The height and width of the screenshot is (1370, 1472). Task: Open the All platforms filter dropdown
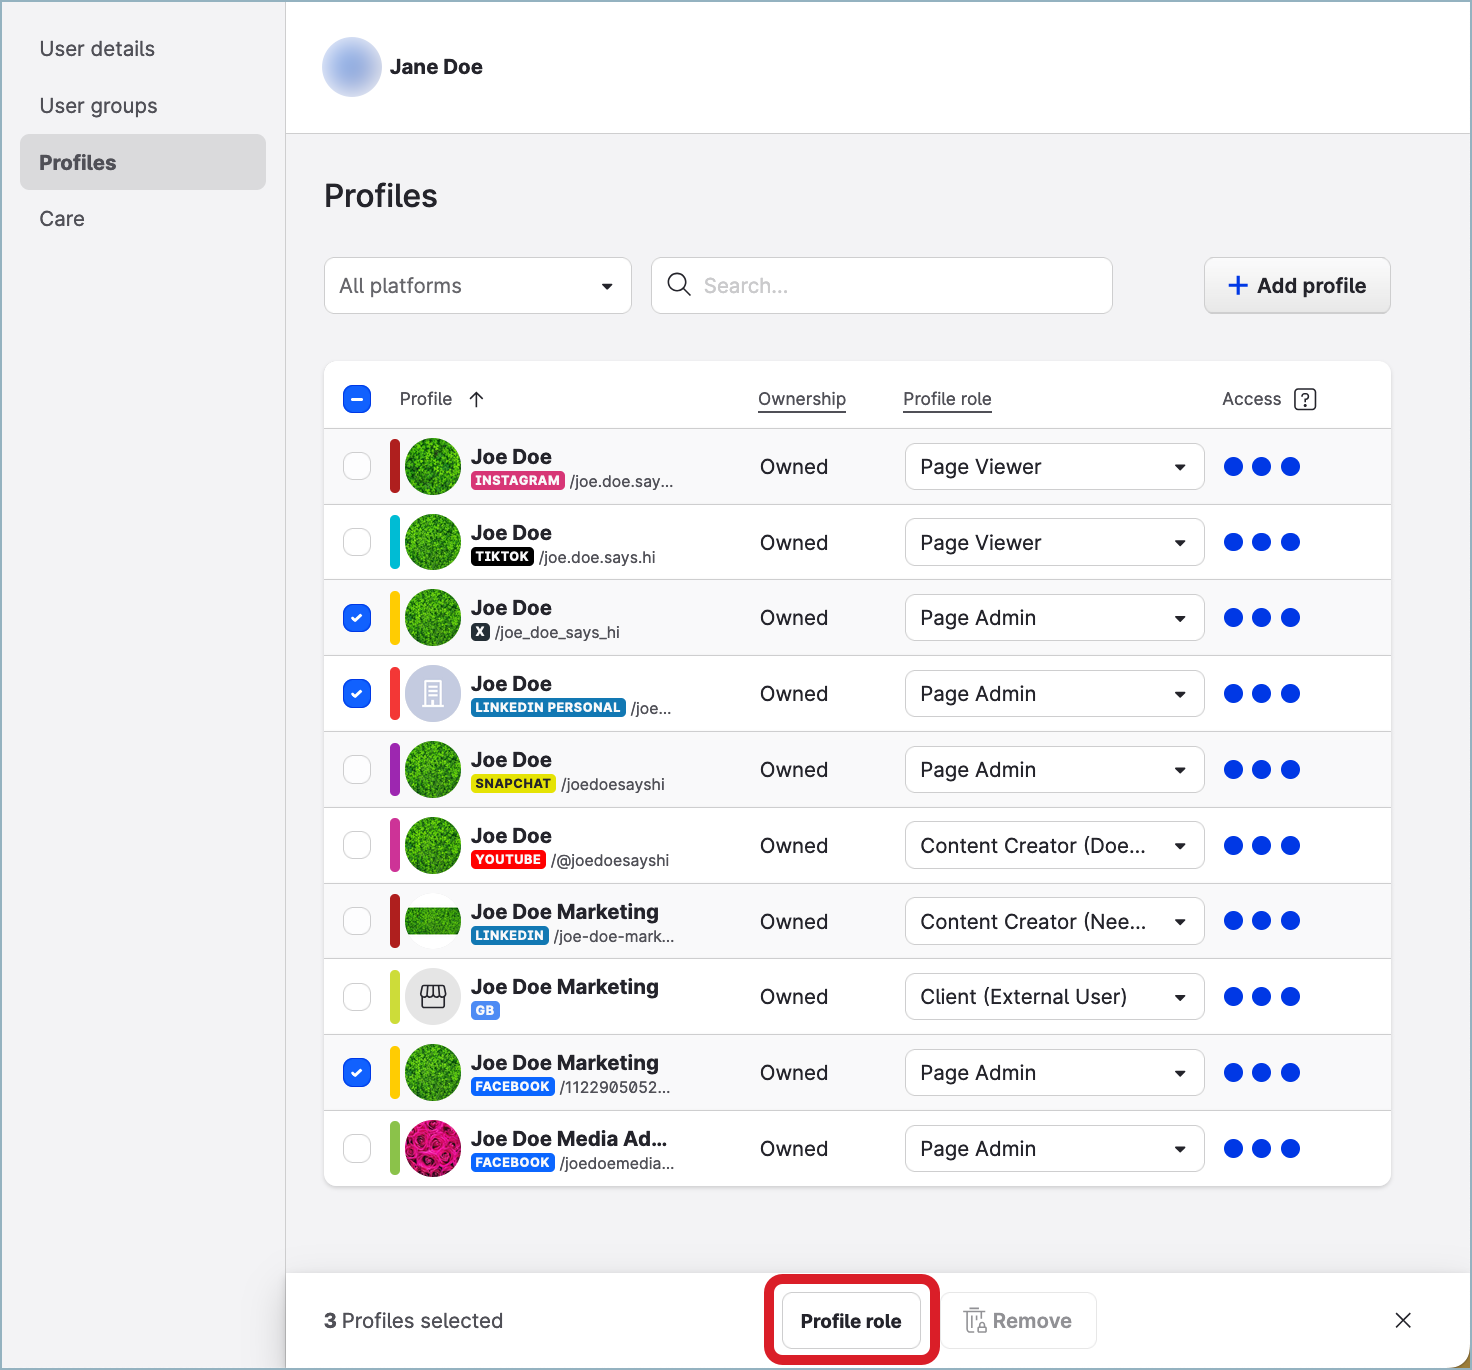click(477, 286)
